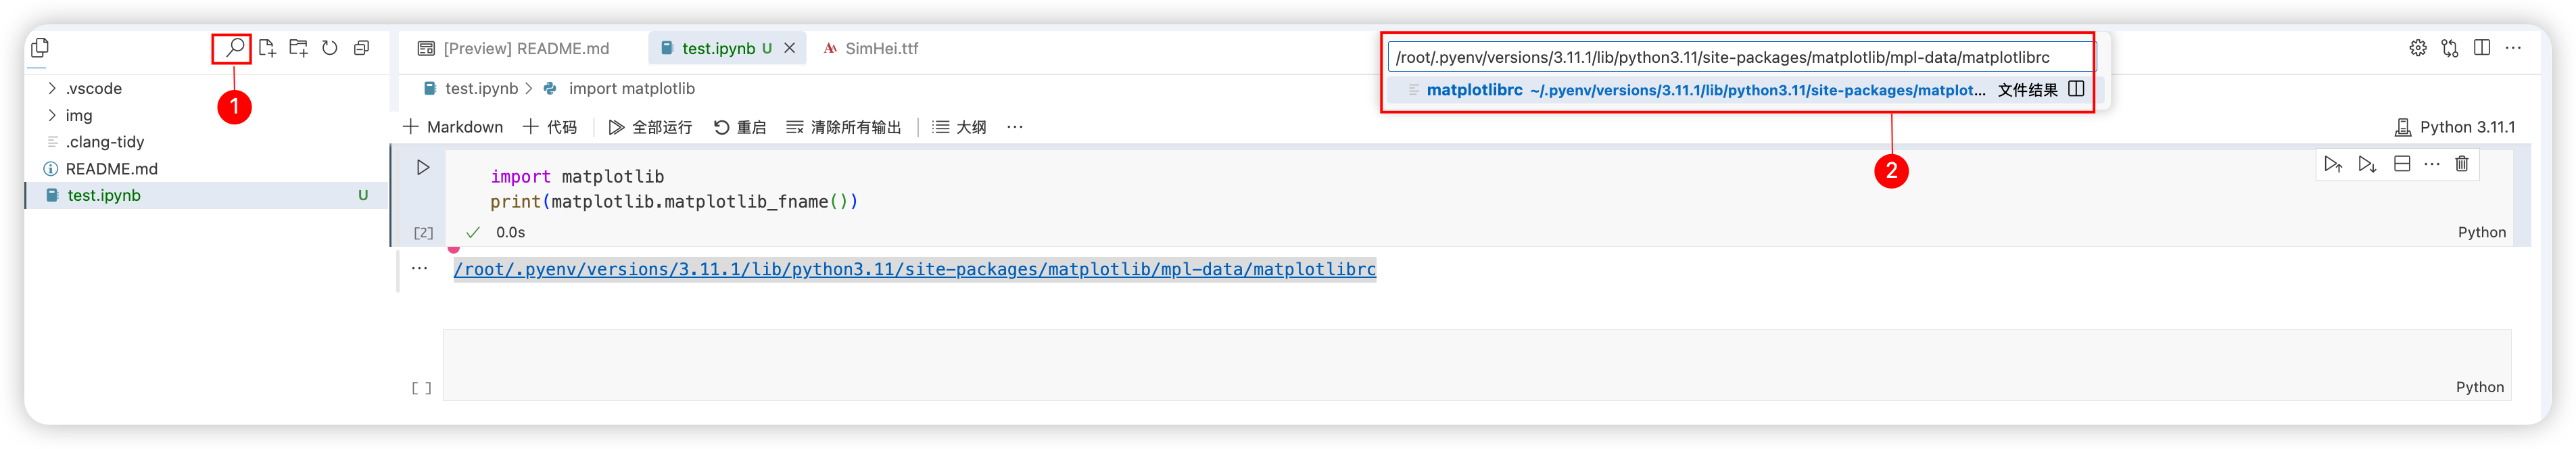Select the Python 3.11.1 kernel picker
This screenshot has height=449, width=2576.
tap(2455, 127)
